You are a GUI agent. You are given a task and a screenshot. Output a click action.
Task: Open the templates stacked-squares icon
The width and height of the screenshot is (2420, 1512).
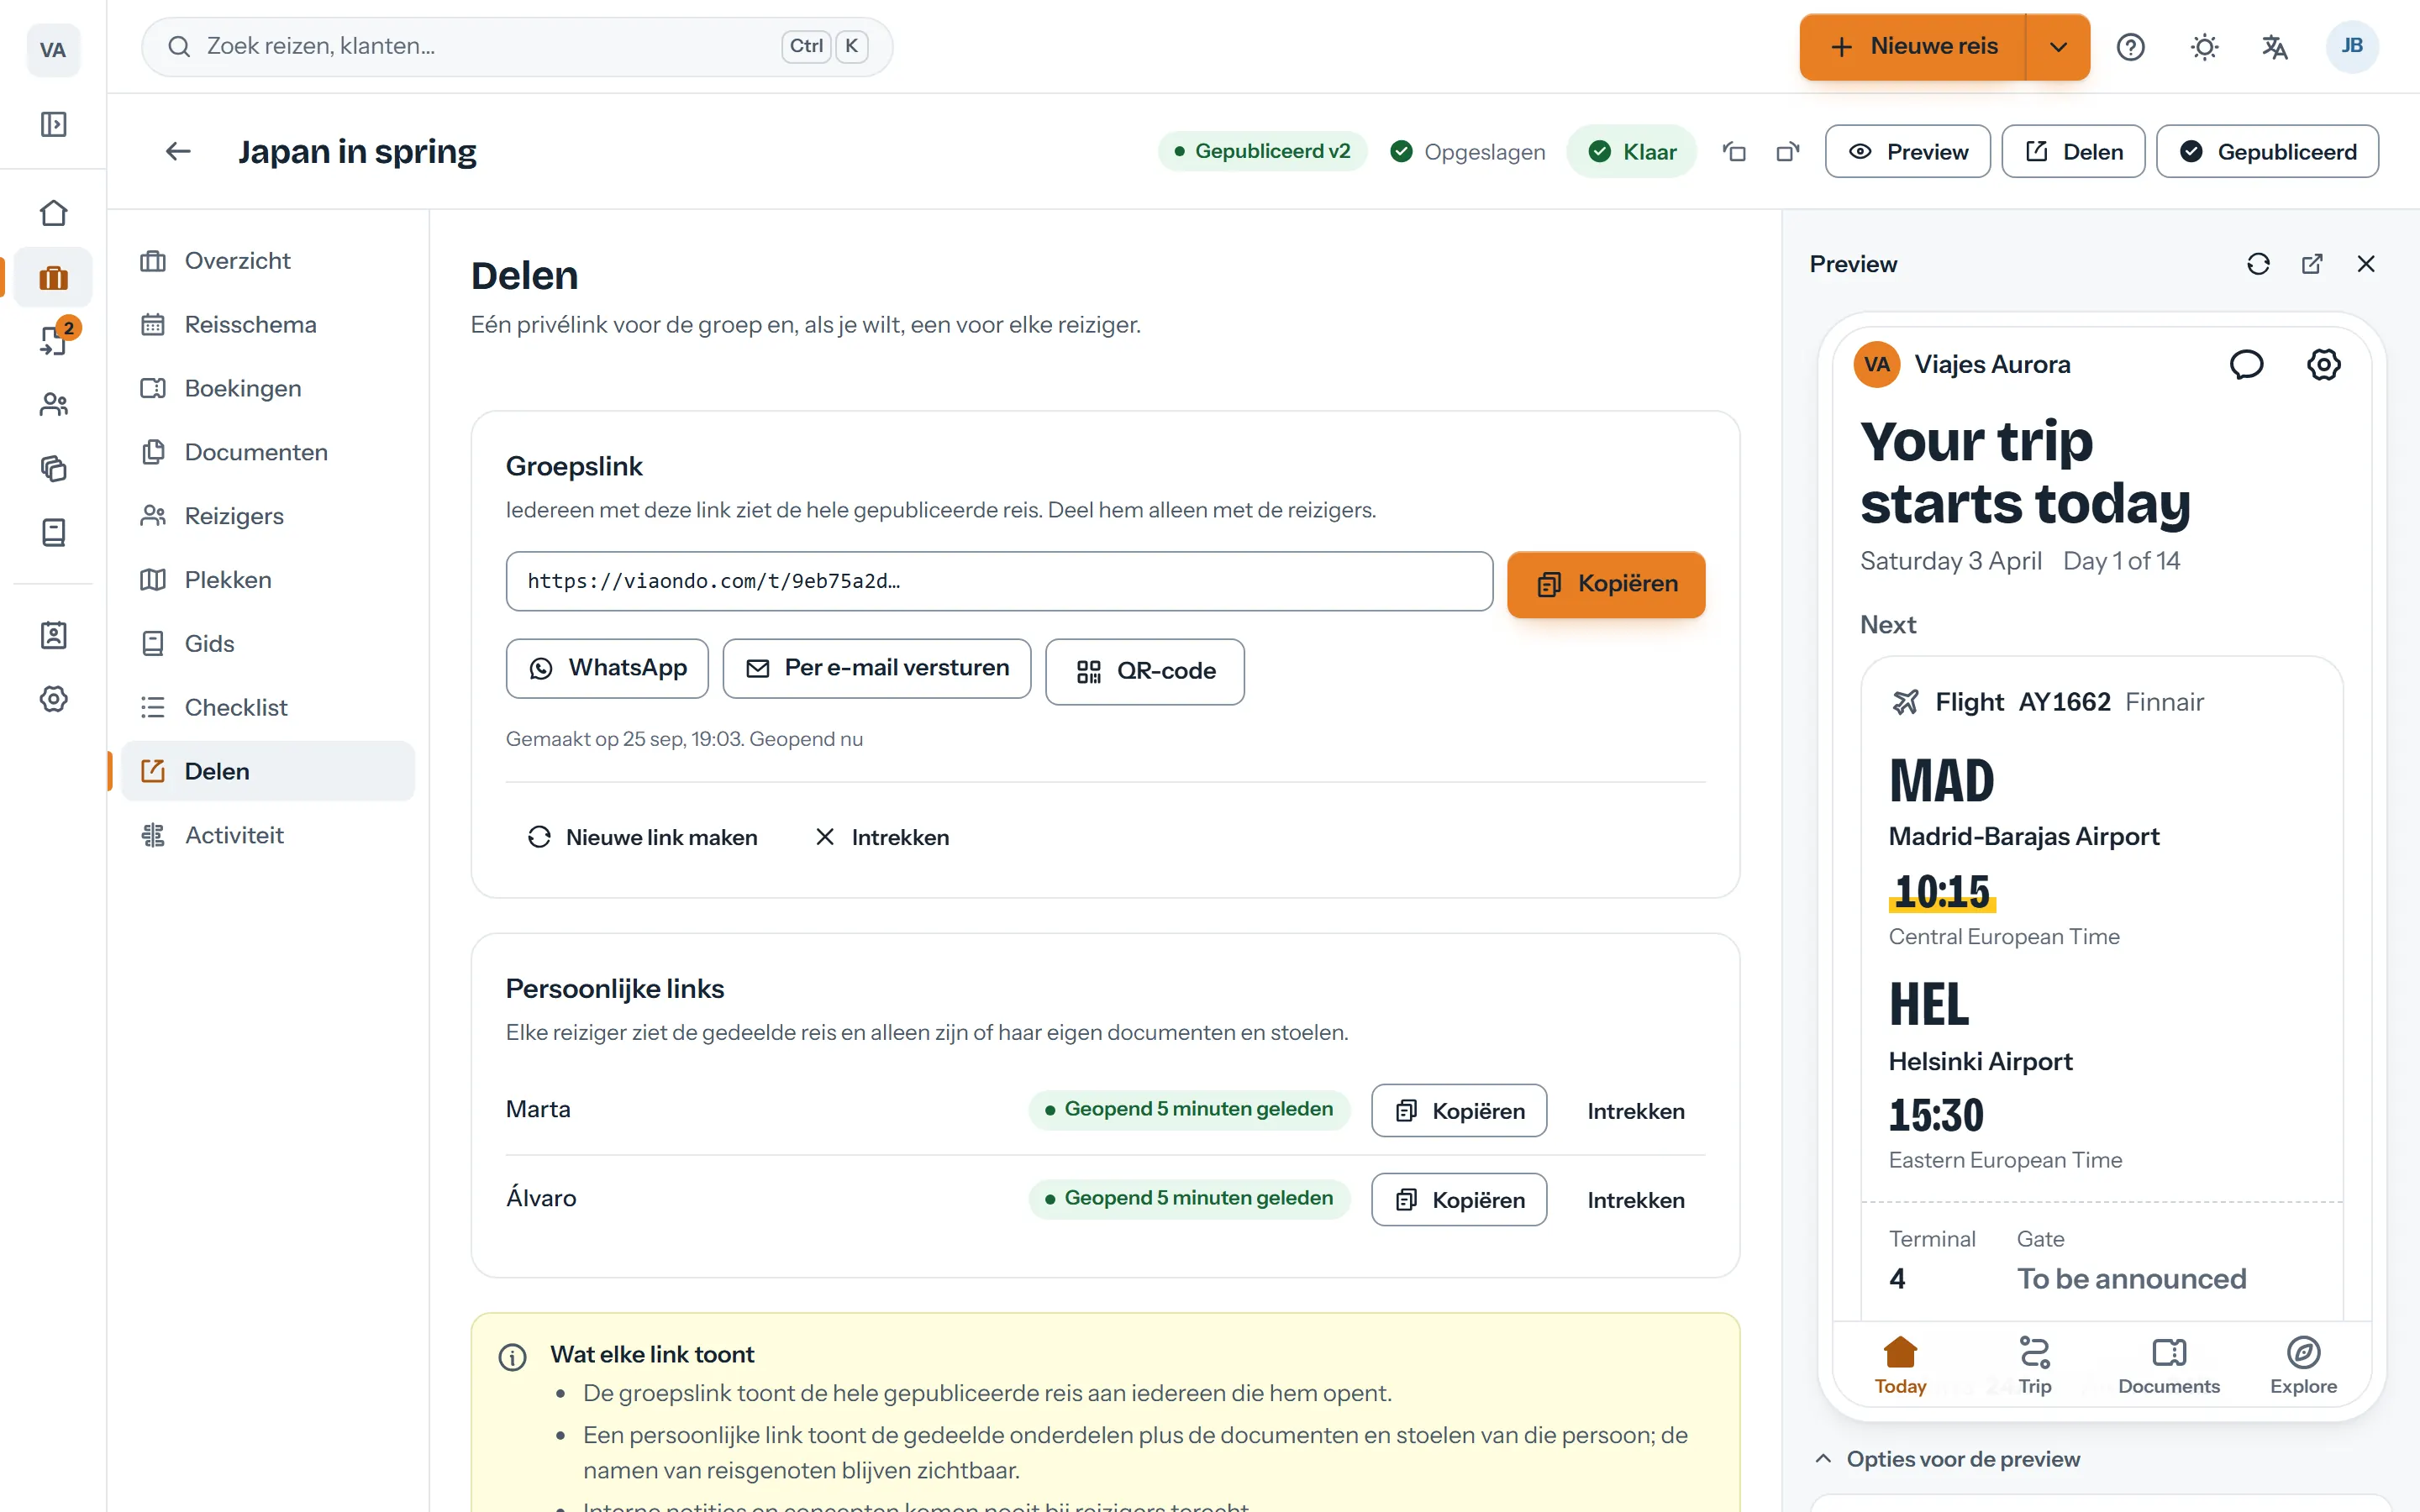53,468
